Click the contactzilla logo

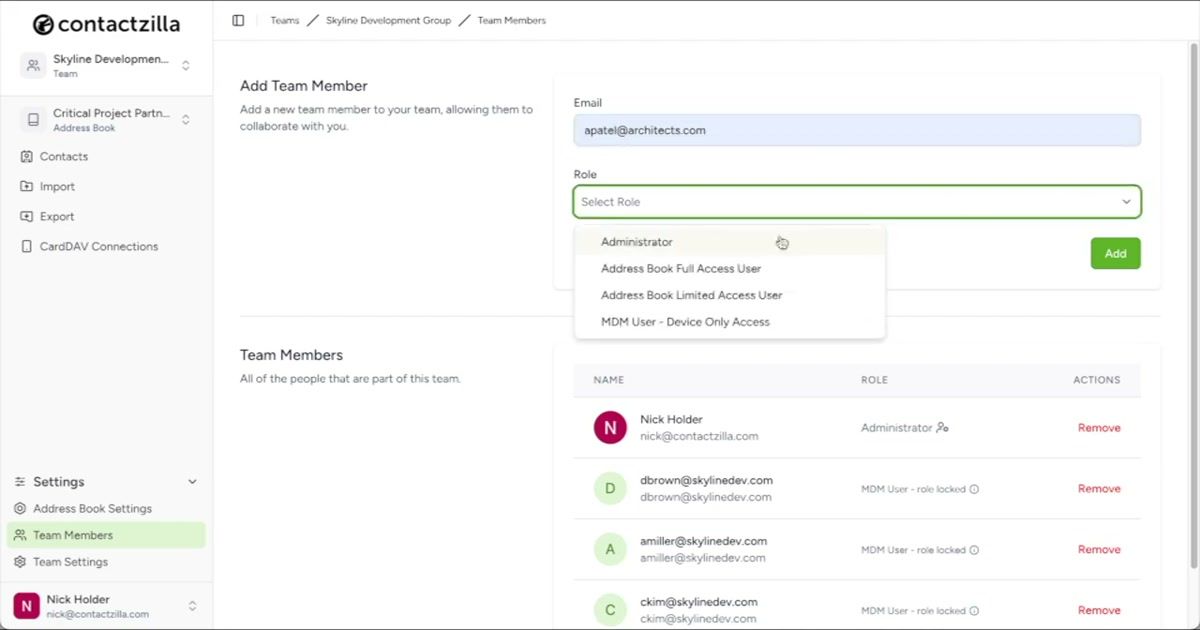point(106,24)
